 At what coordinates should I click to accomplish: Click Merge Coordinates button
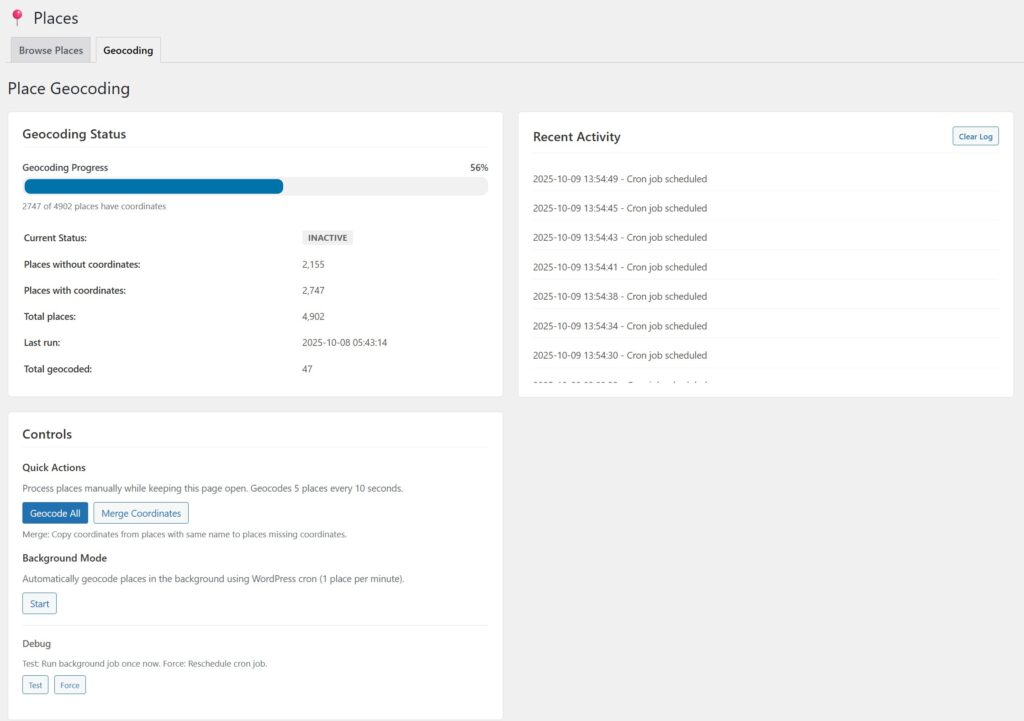point(141,513)
